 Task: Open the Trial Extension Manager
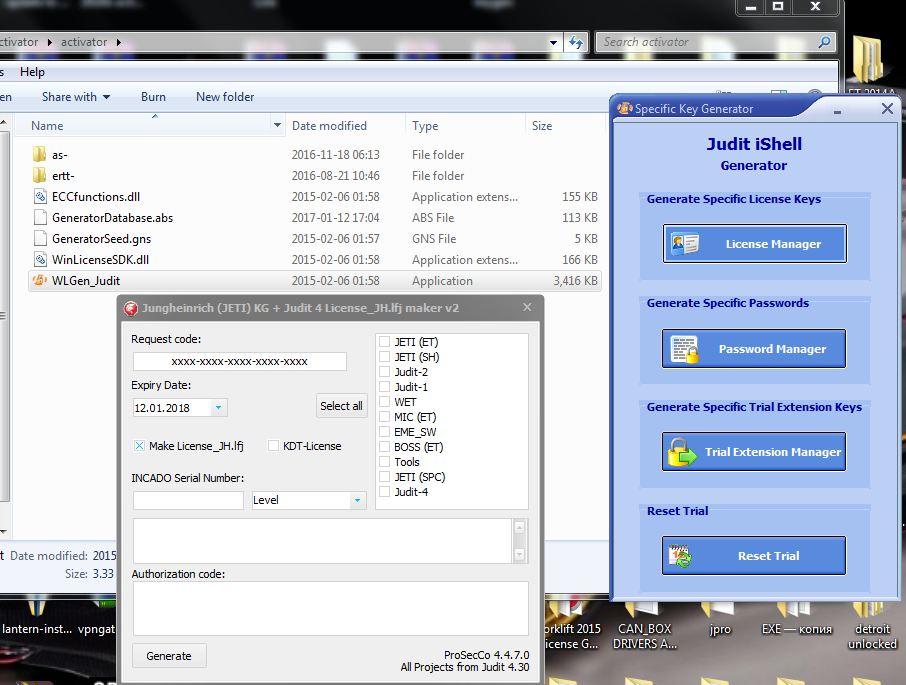click(754, 452)
